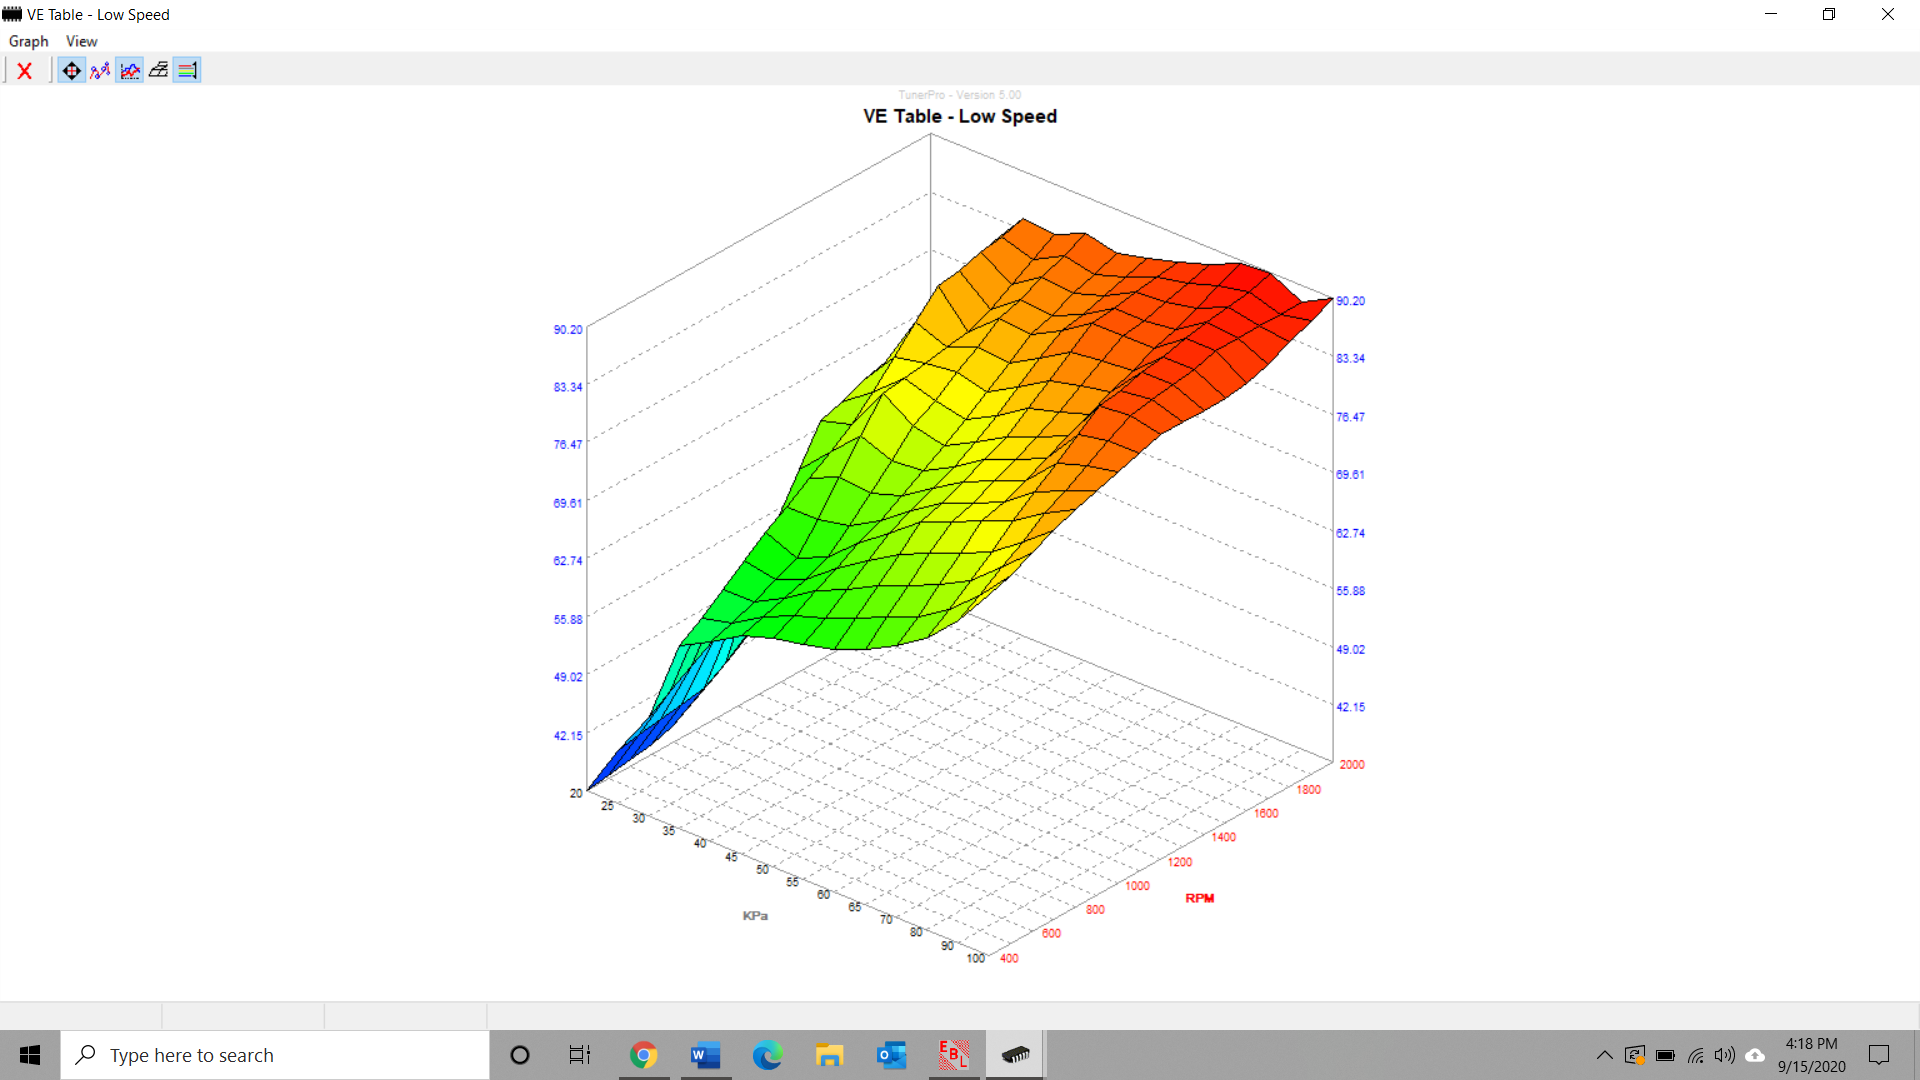Show hidden system tray icons chevron
This screenshot has width=1920, height=1080.
pyautogui.click(x=1604, y=1055)
